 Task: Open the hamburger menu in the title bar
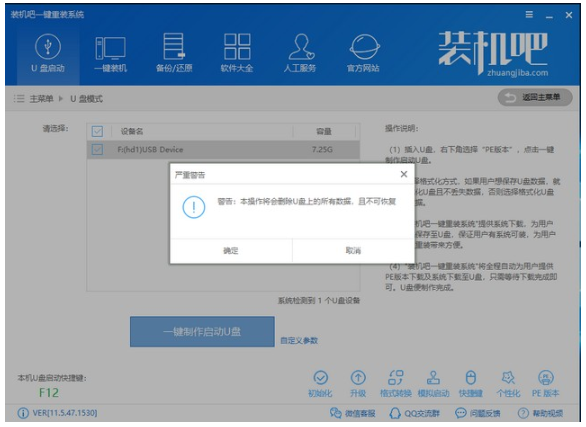pos(529,15)
